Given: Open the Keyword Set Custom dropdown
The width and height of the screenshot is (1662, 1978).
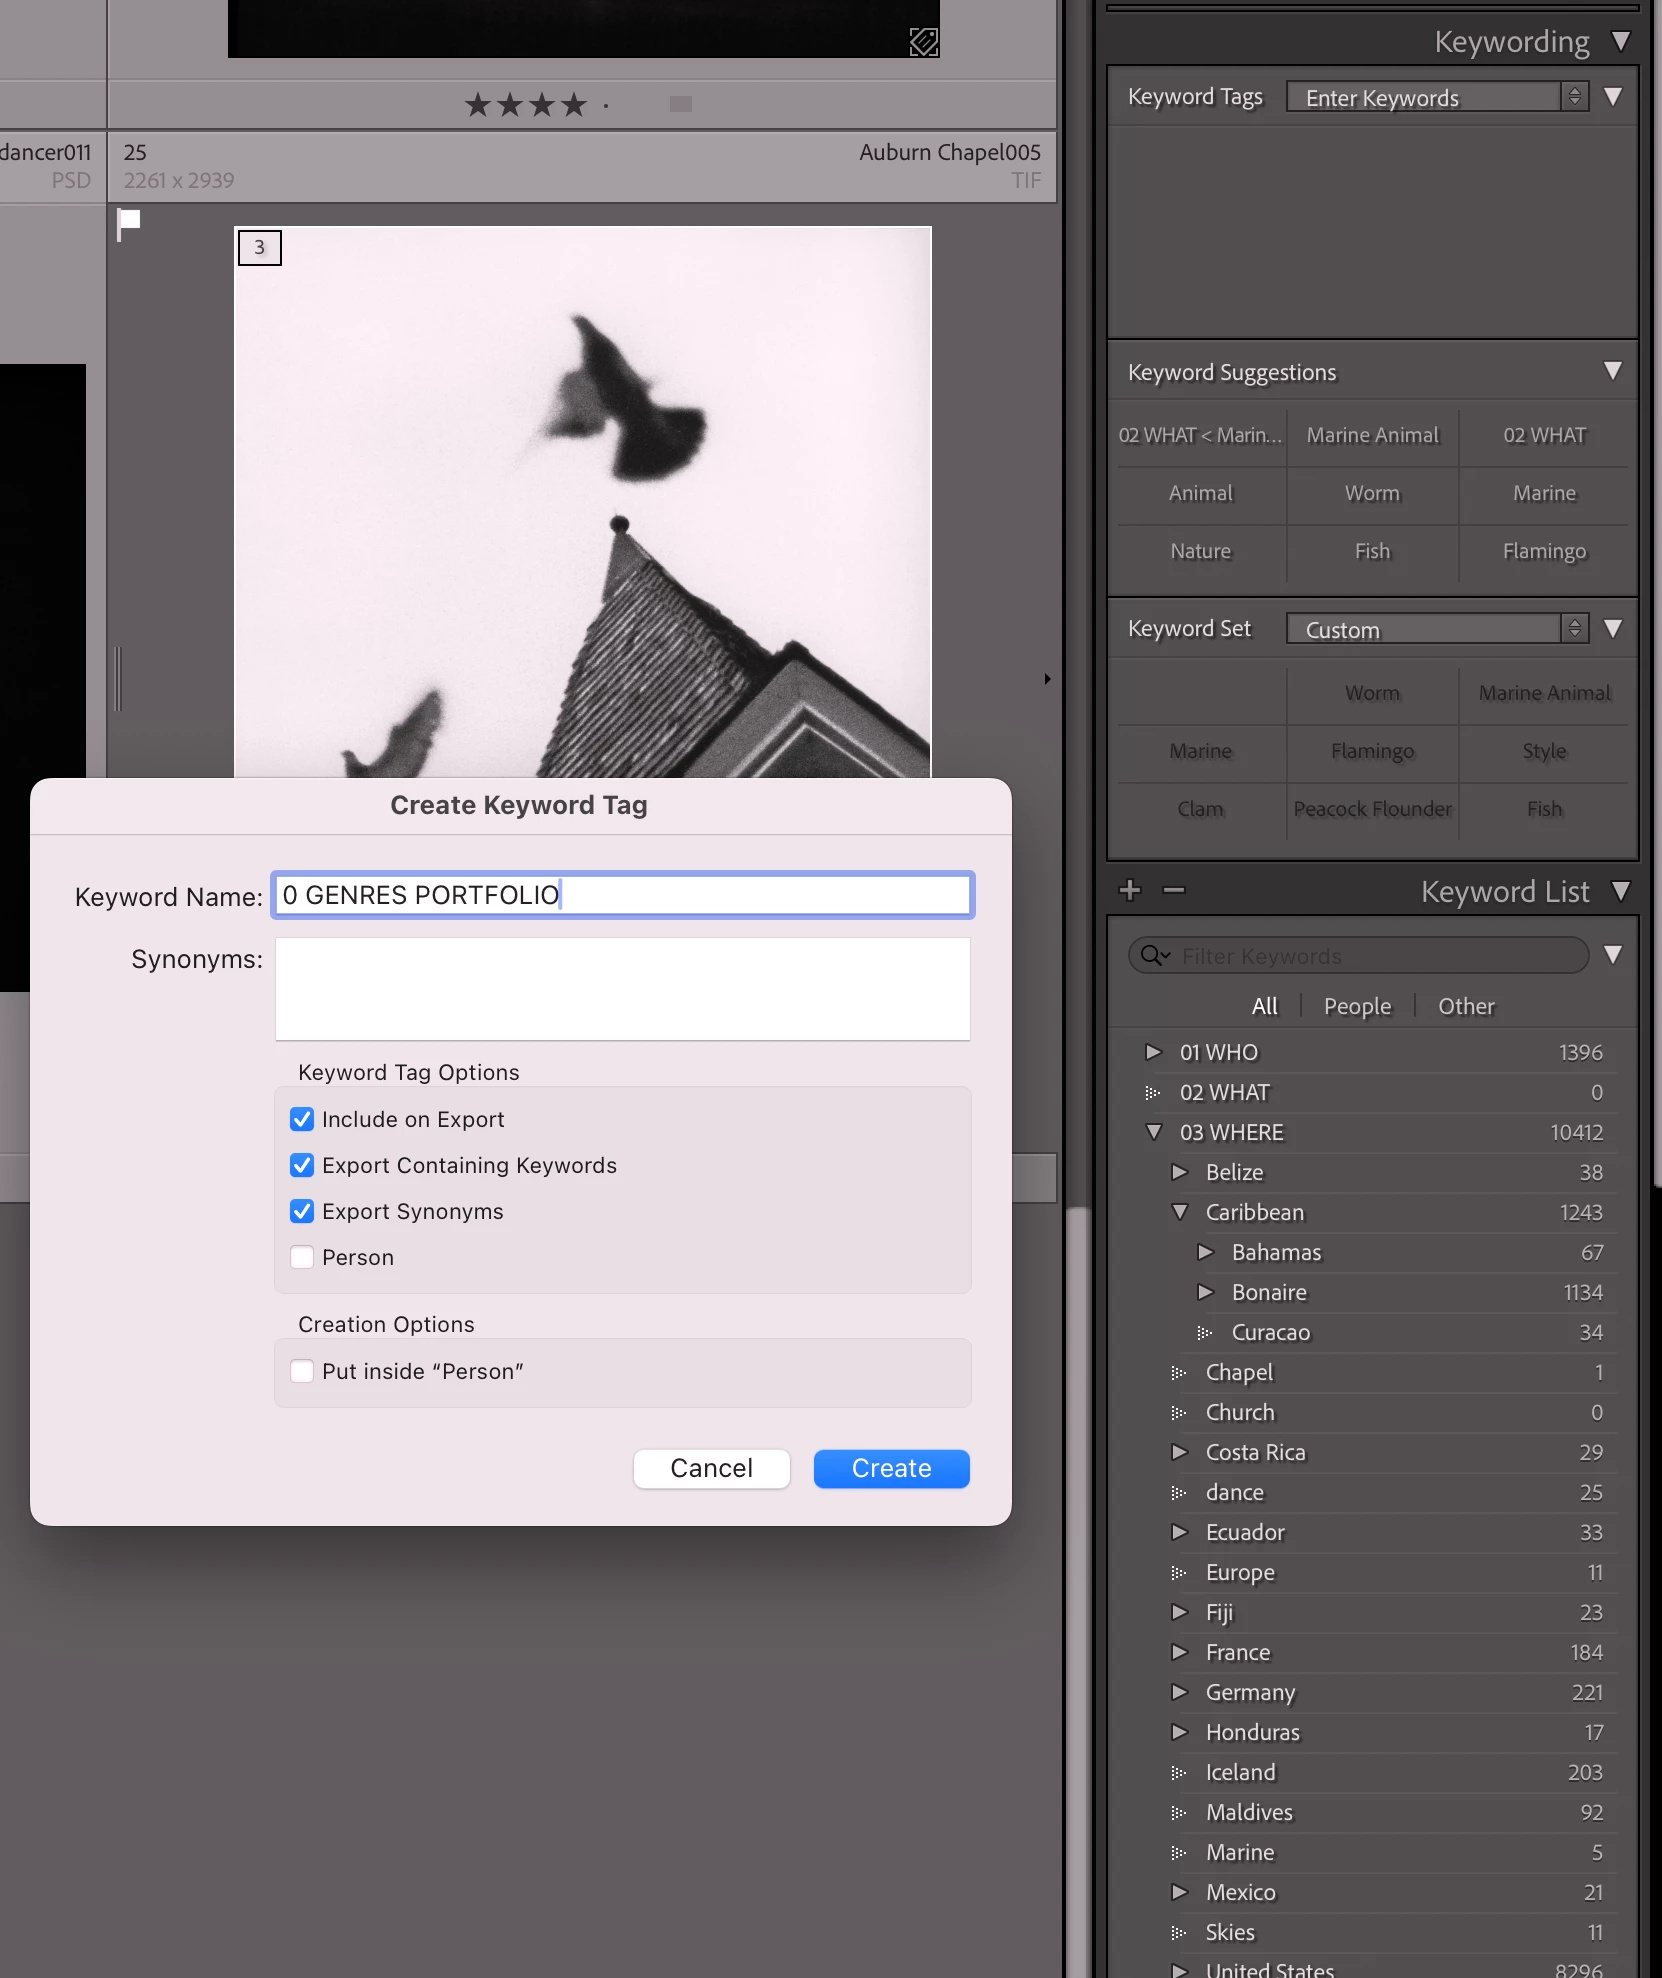Looking at the screenshot, I should (x=1437, y=629).
